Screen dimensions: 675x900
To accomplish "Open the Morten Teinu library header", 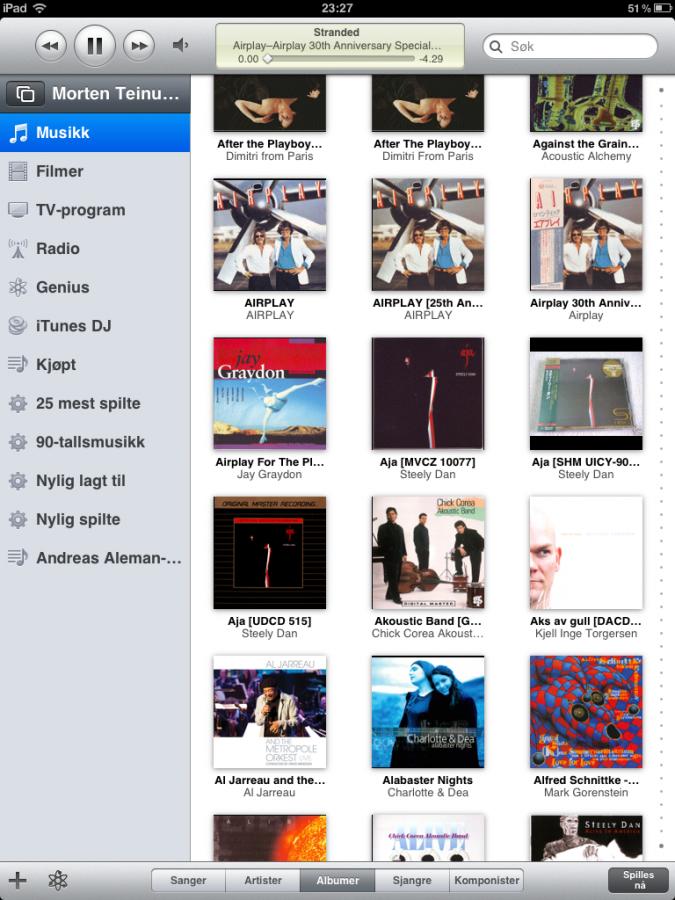I will click(95, 93).
